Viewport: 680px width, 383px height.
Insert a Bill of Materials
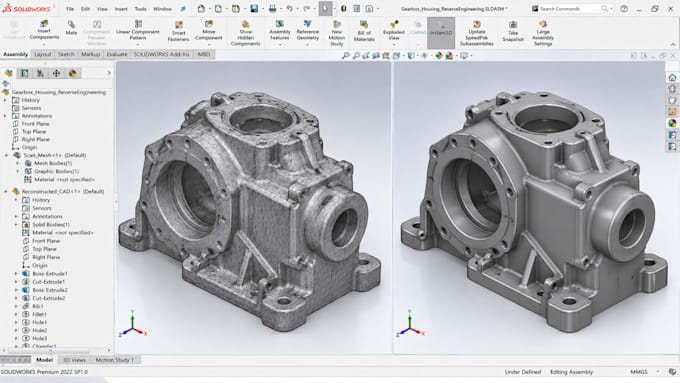tap(364, 31)
